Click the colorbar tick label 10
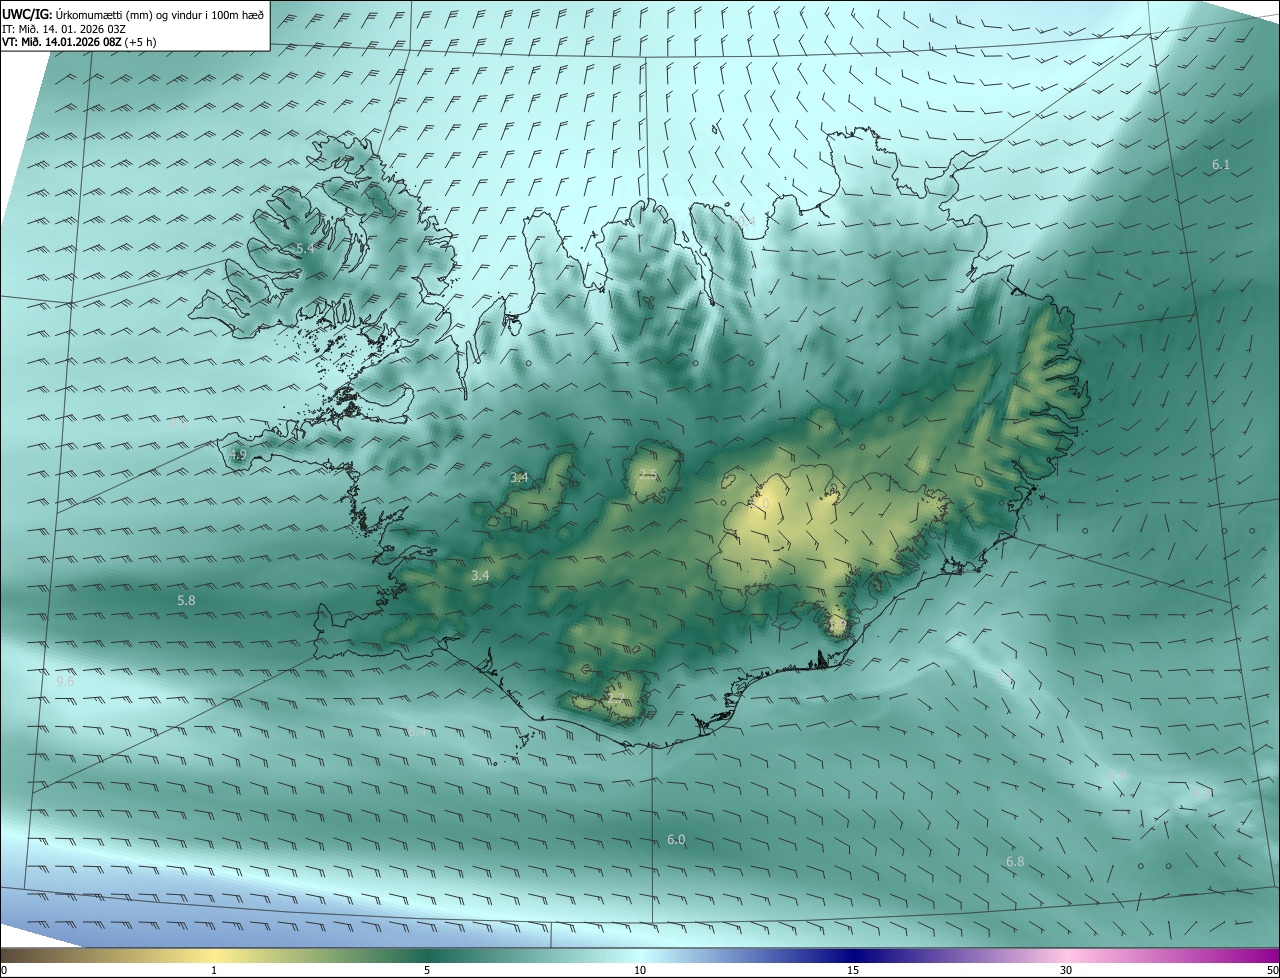The height and width of the screenshot is (978, 1280). [640, 970]
